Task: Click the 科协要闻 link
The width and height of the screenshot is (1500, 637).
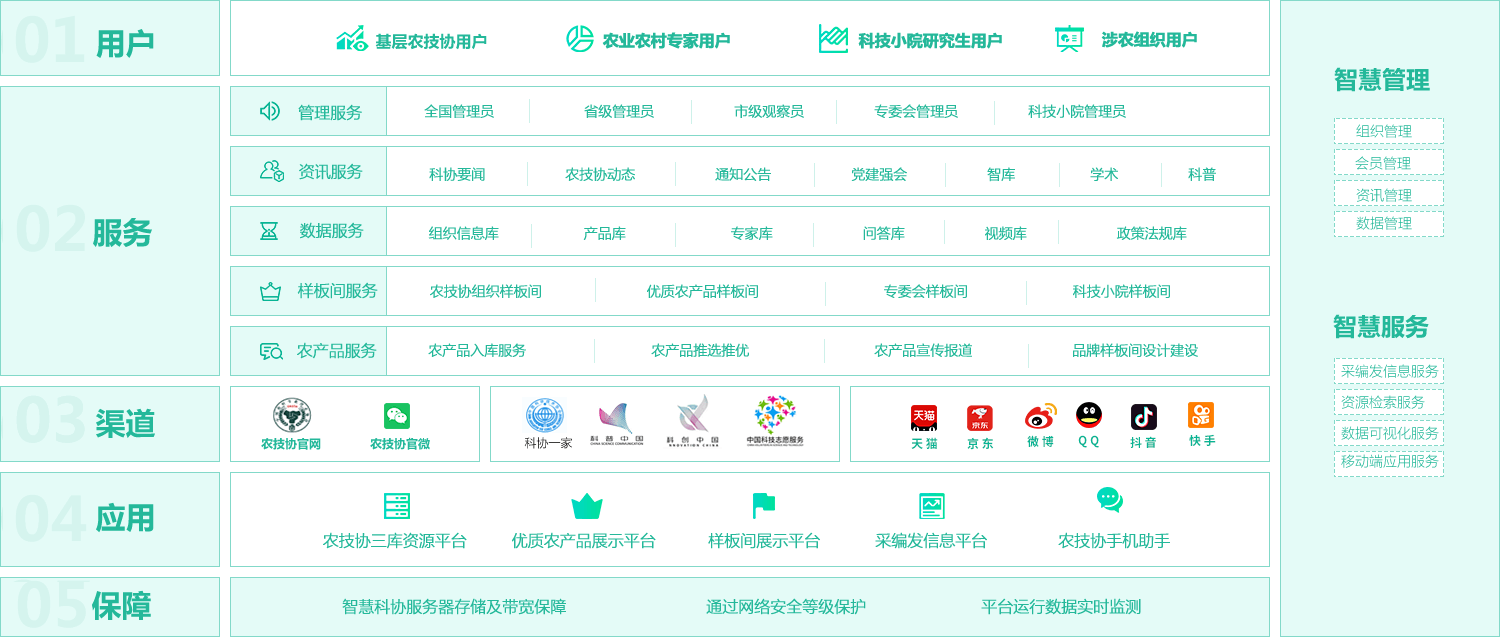Action: [x=457, y=174]
